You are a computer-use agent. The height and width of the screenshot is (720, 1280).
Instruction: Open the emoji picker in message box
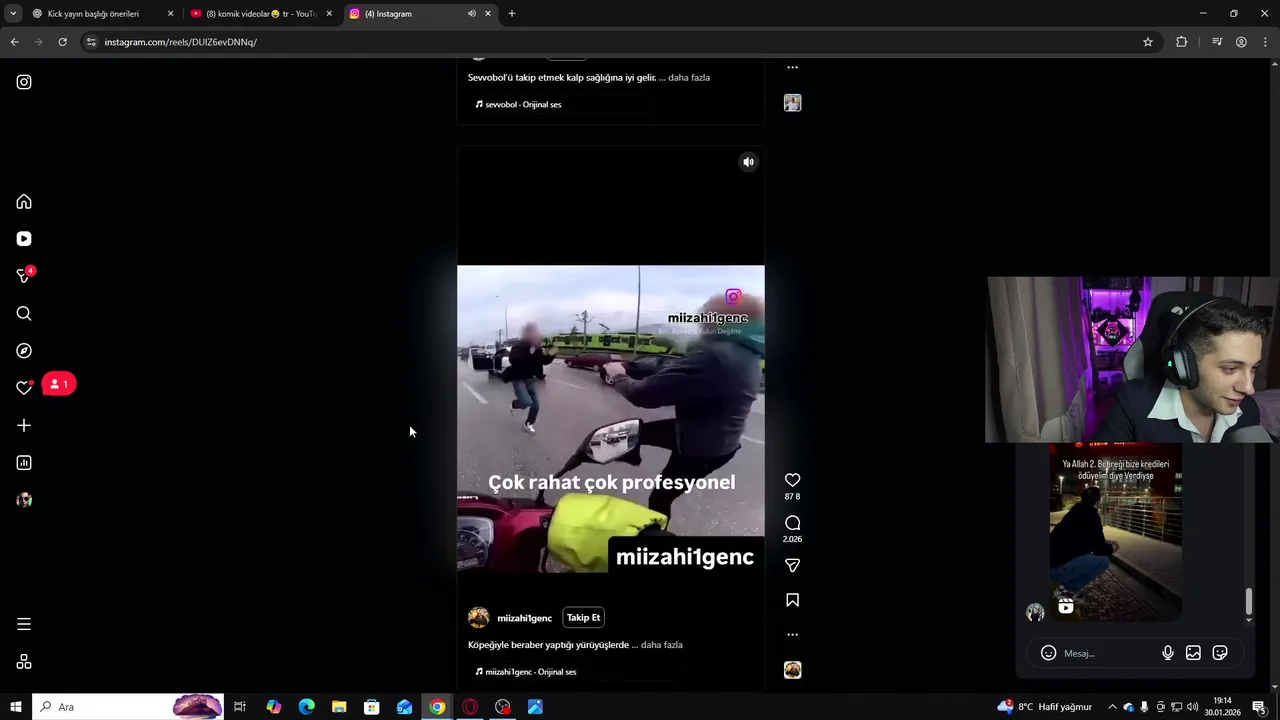(x=1048, y=653)
